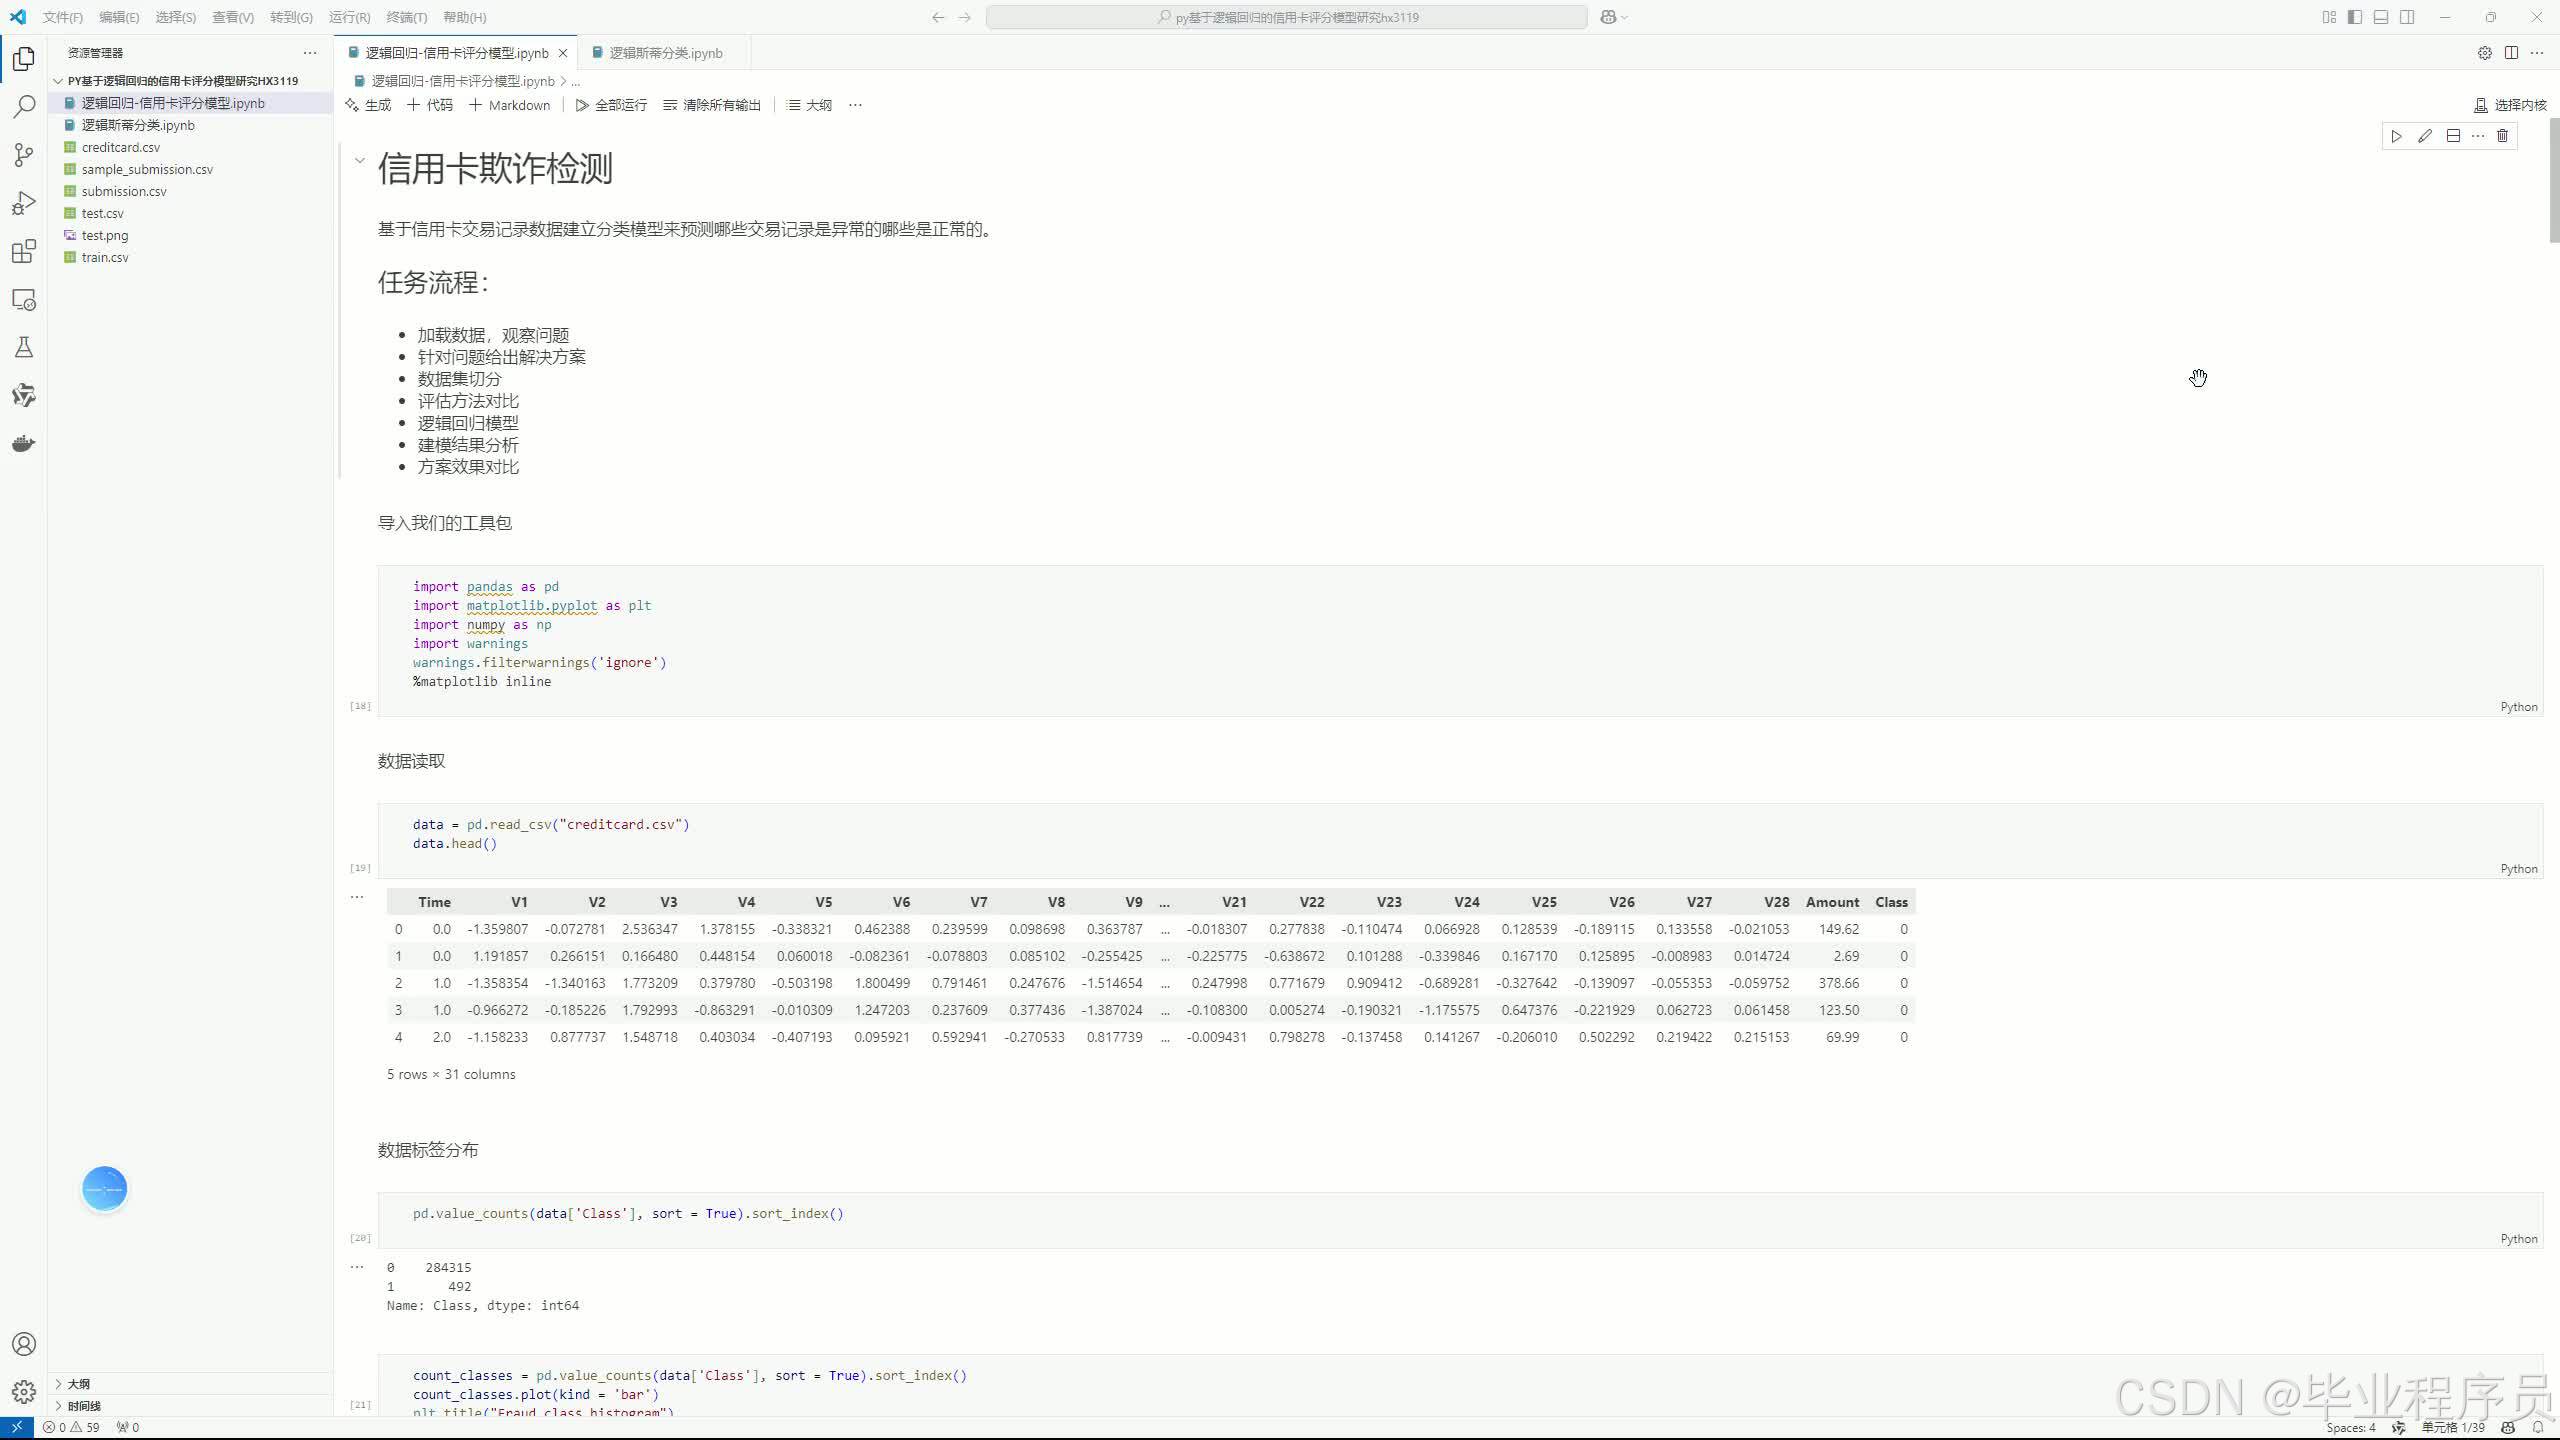Run the first notebook cell
Screen dimensions: 2560x1440
[2396, 136]
